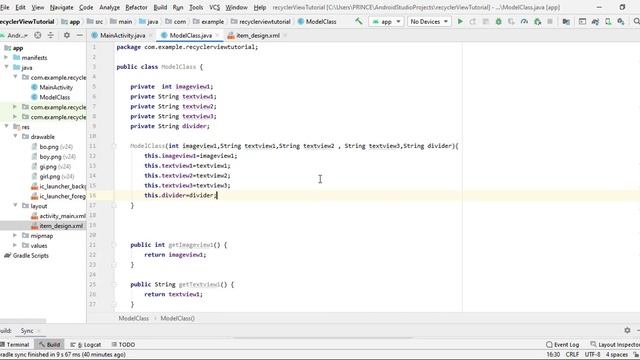Open the Analyze menu
The width and height of the screenshot is (640, 360).
[109, 7]
